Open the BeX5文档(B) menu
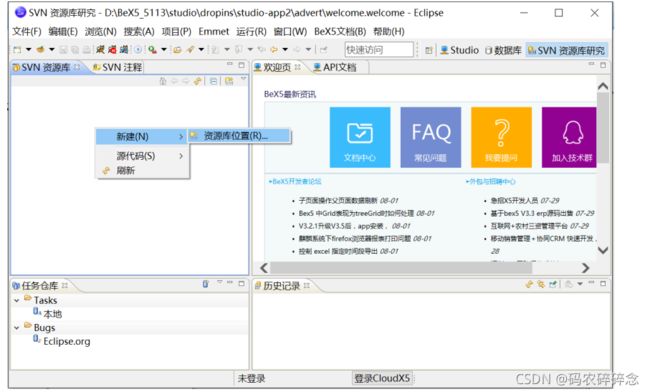Image resolution: width=650 pixels, height=392 pixels. pyautogui.click(x=340, y=31)
